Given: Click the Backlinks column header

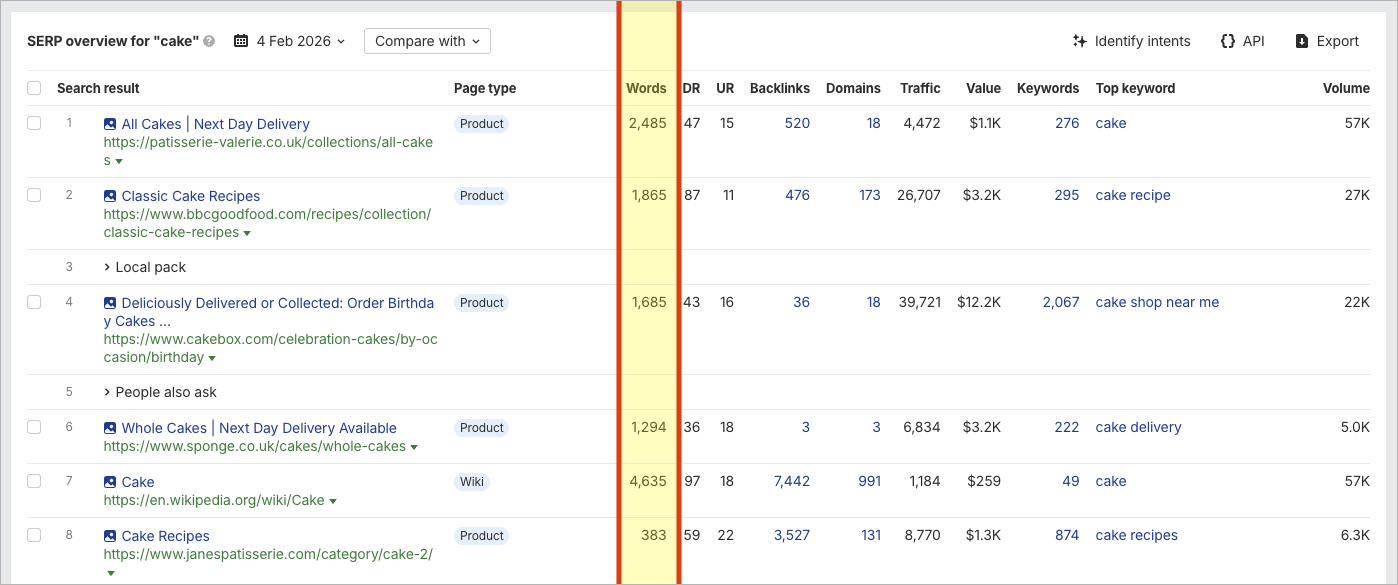Looking at the screenshot, I should click(780, 88).
